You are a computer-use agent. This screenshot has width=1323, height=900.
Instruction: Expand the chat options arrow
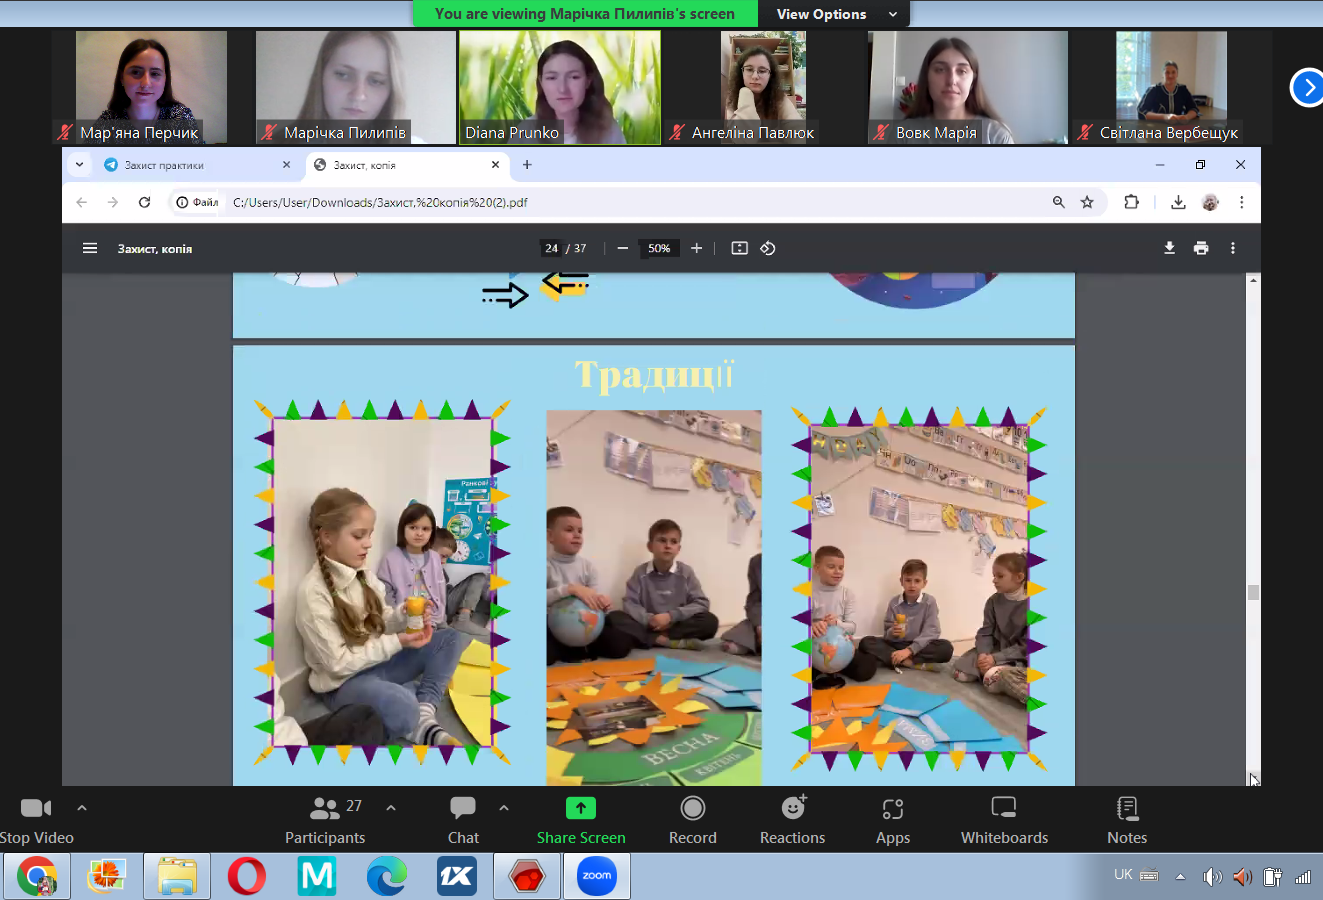click(x=504, y=807)
